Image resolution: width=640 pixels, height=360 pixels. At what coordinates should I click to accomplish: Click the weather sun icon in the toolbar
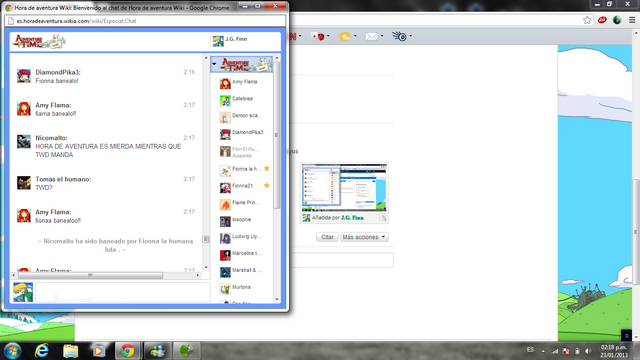coord(345,37)
